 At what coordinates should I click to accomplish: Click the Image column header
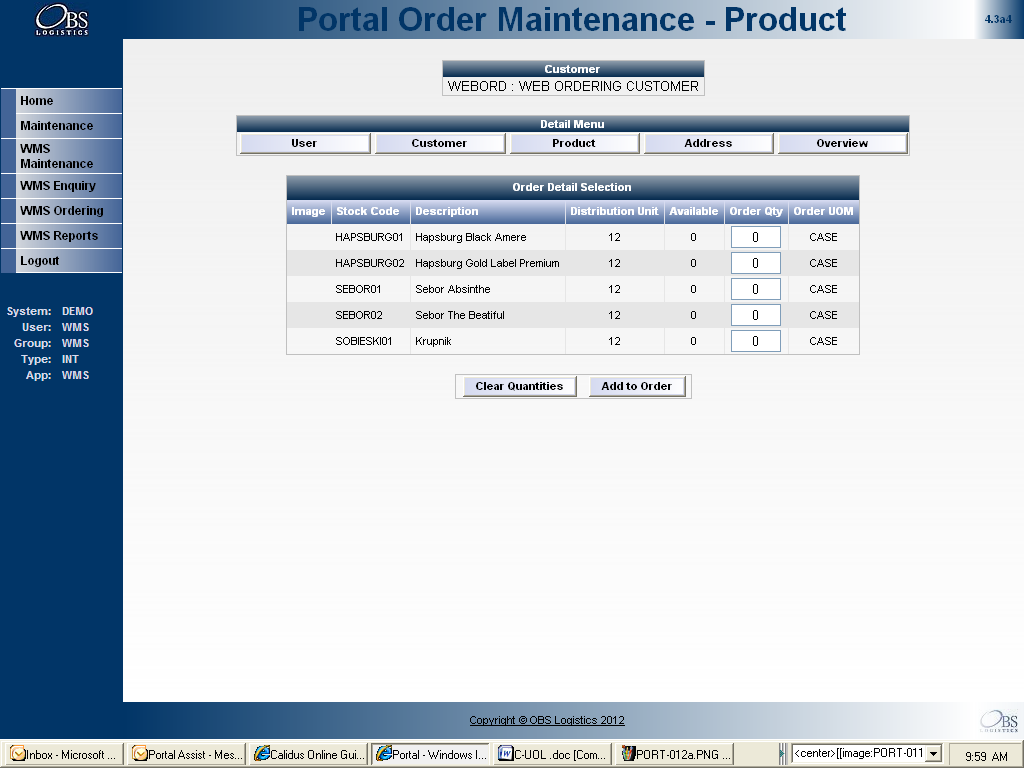point(308,212)
